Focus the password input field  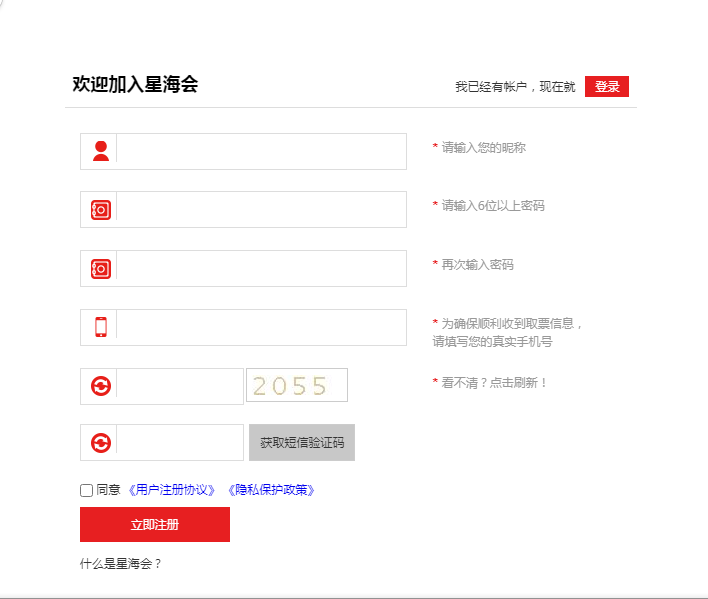tap(261, 209)
